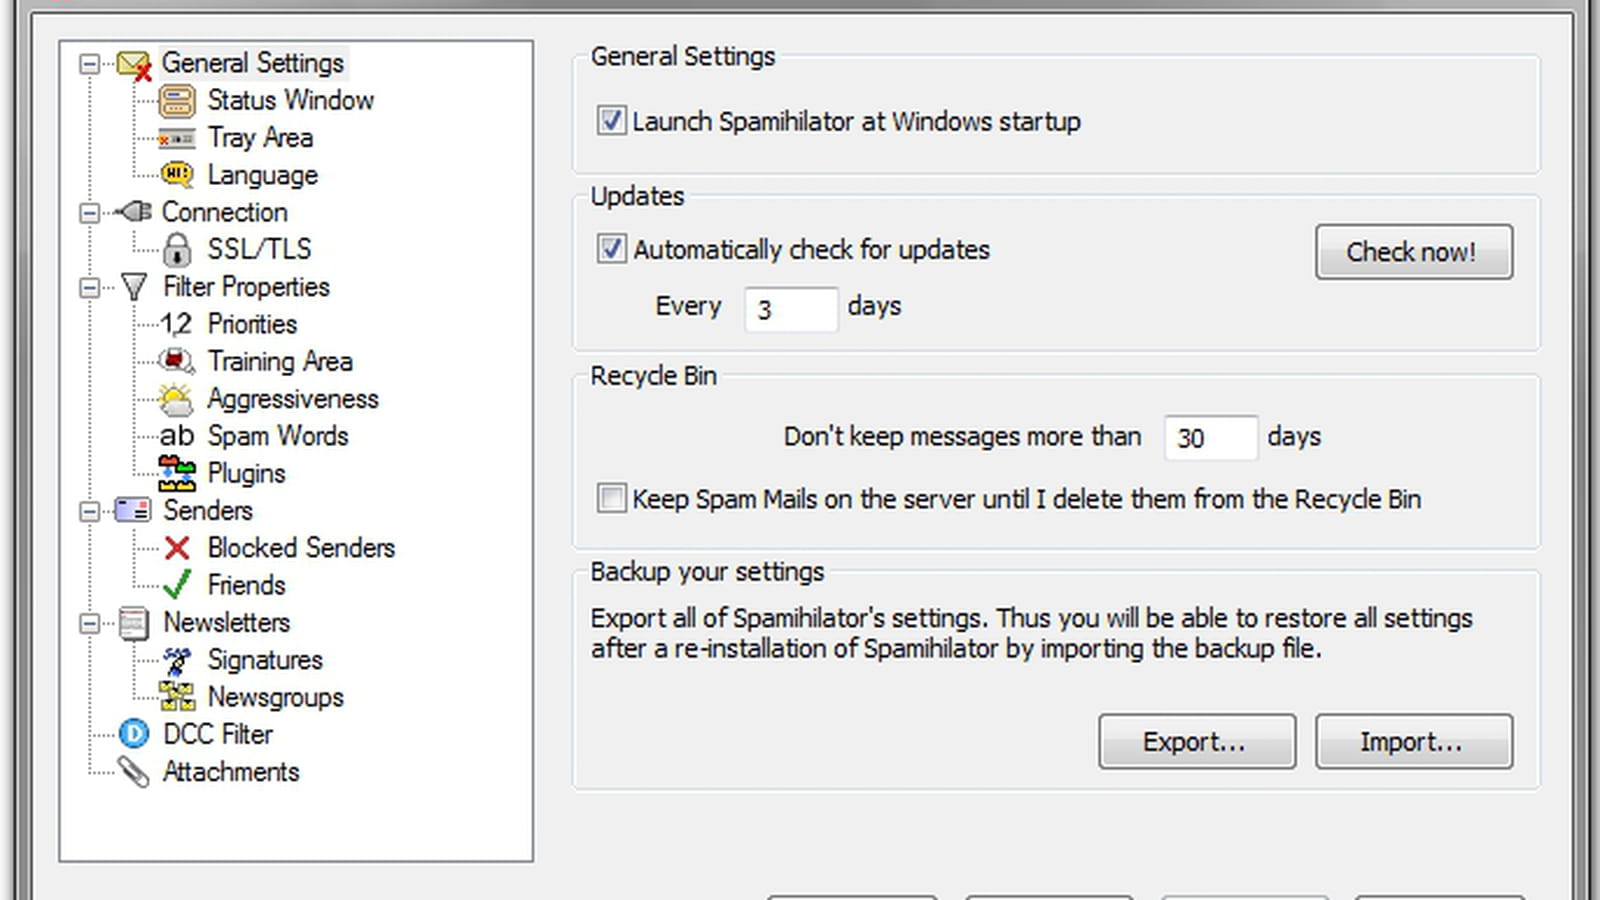Viewport: 1600px width, 900px height.
Task: Collapse the General Settings tree node
Action: click(90, 64)
